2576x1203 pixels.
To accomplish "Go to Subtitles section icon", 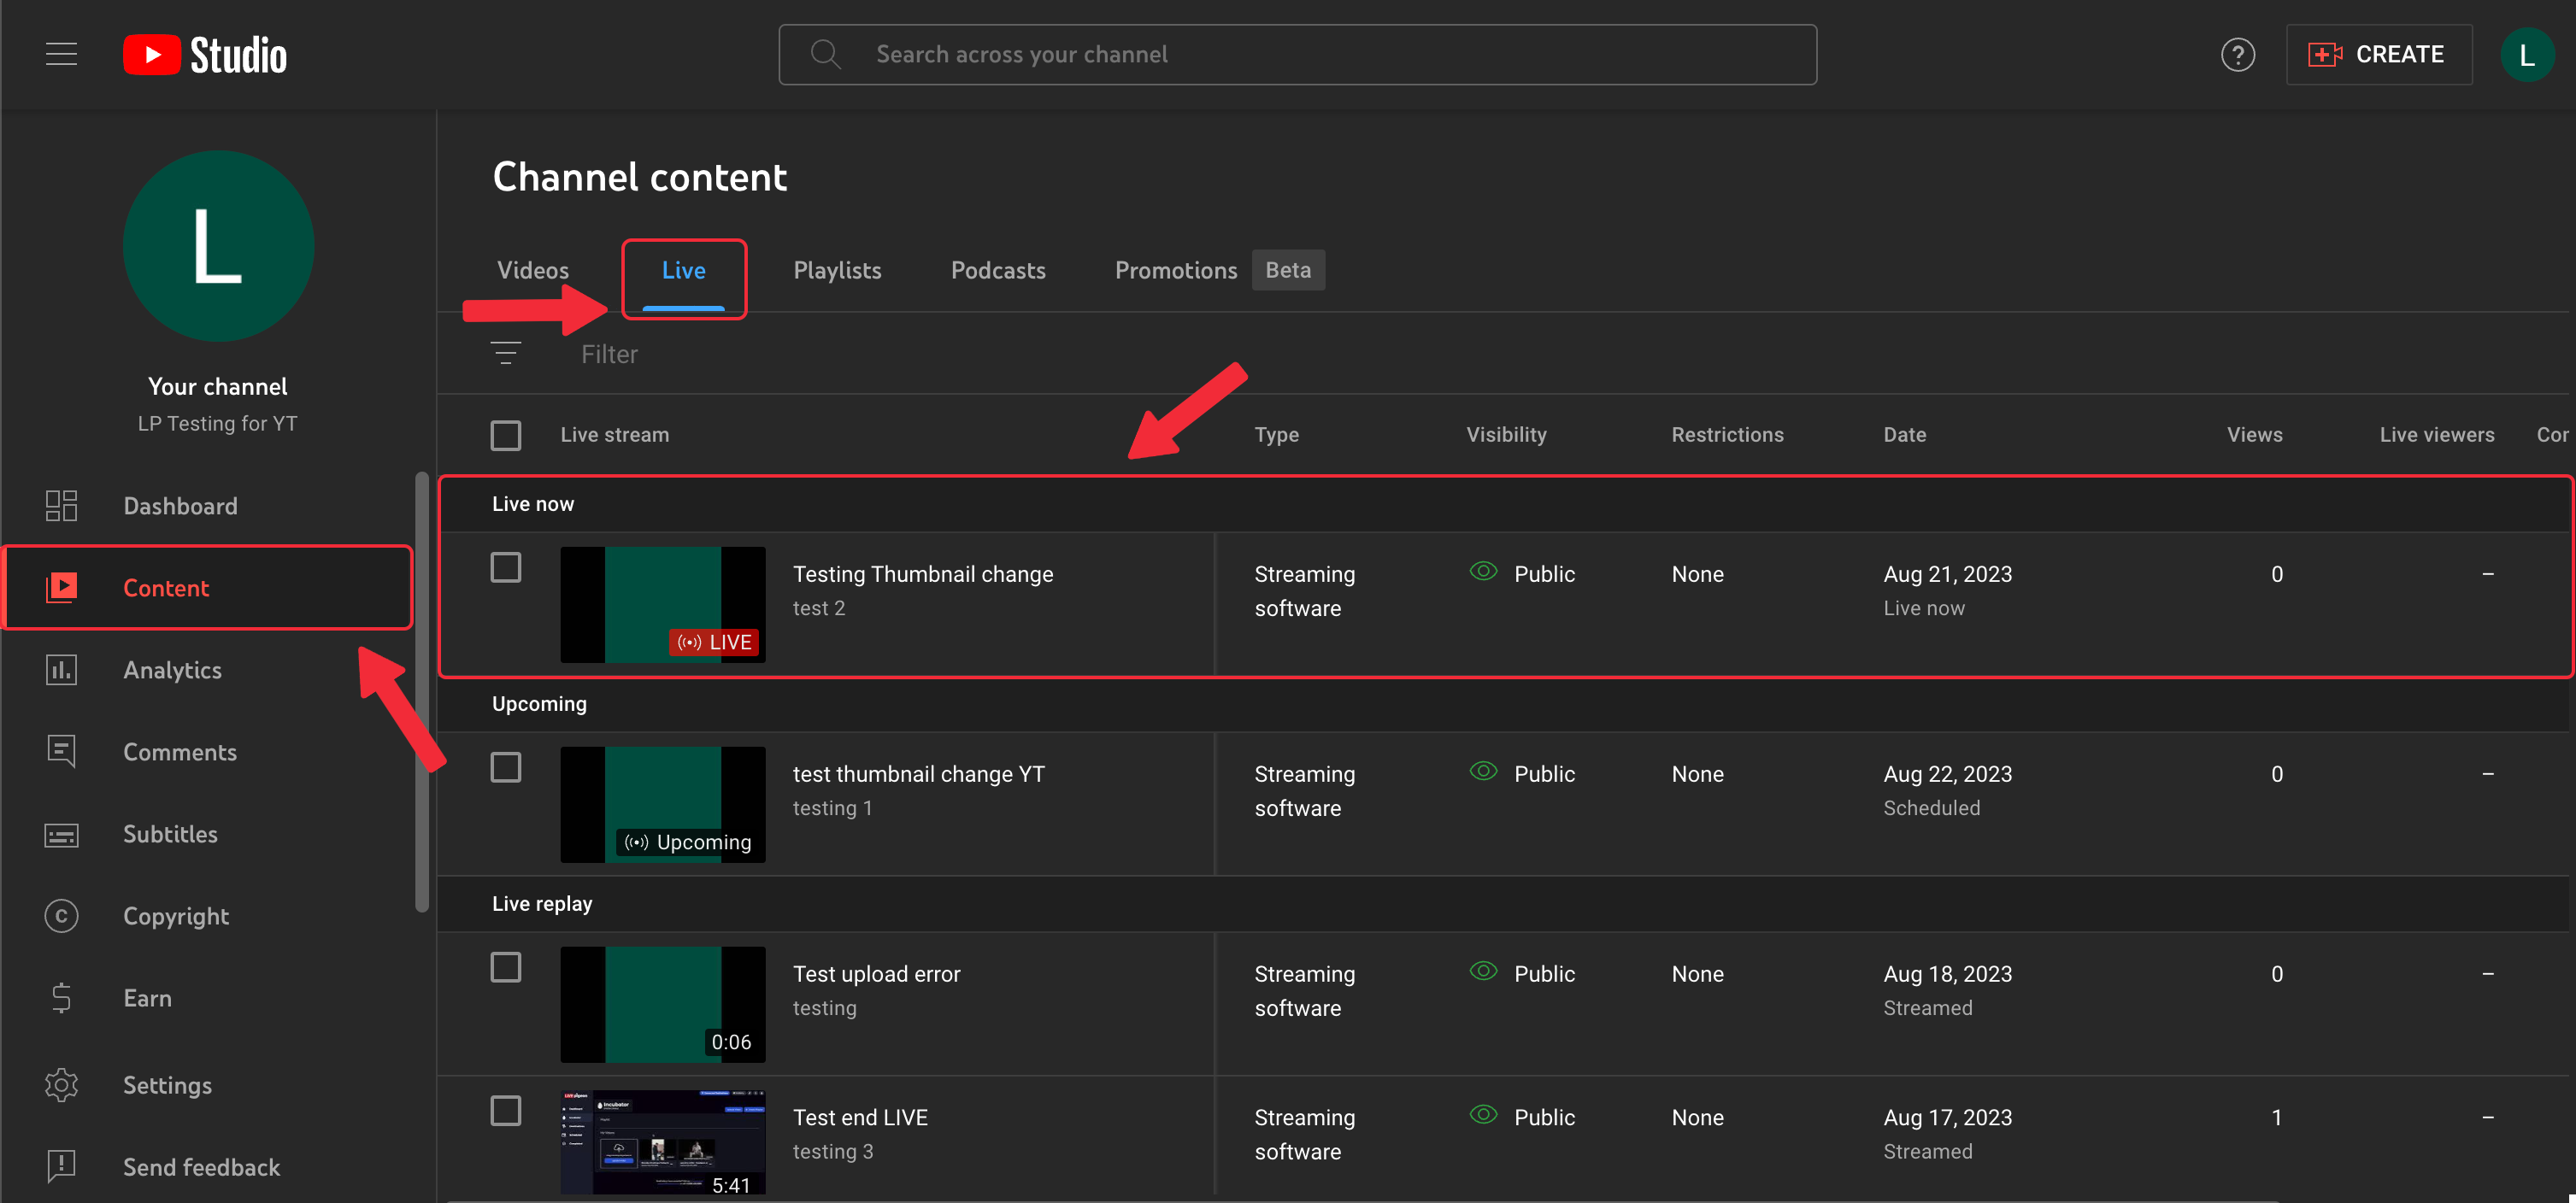I will pos(61,834).
